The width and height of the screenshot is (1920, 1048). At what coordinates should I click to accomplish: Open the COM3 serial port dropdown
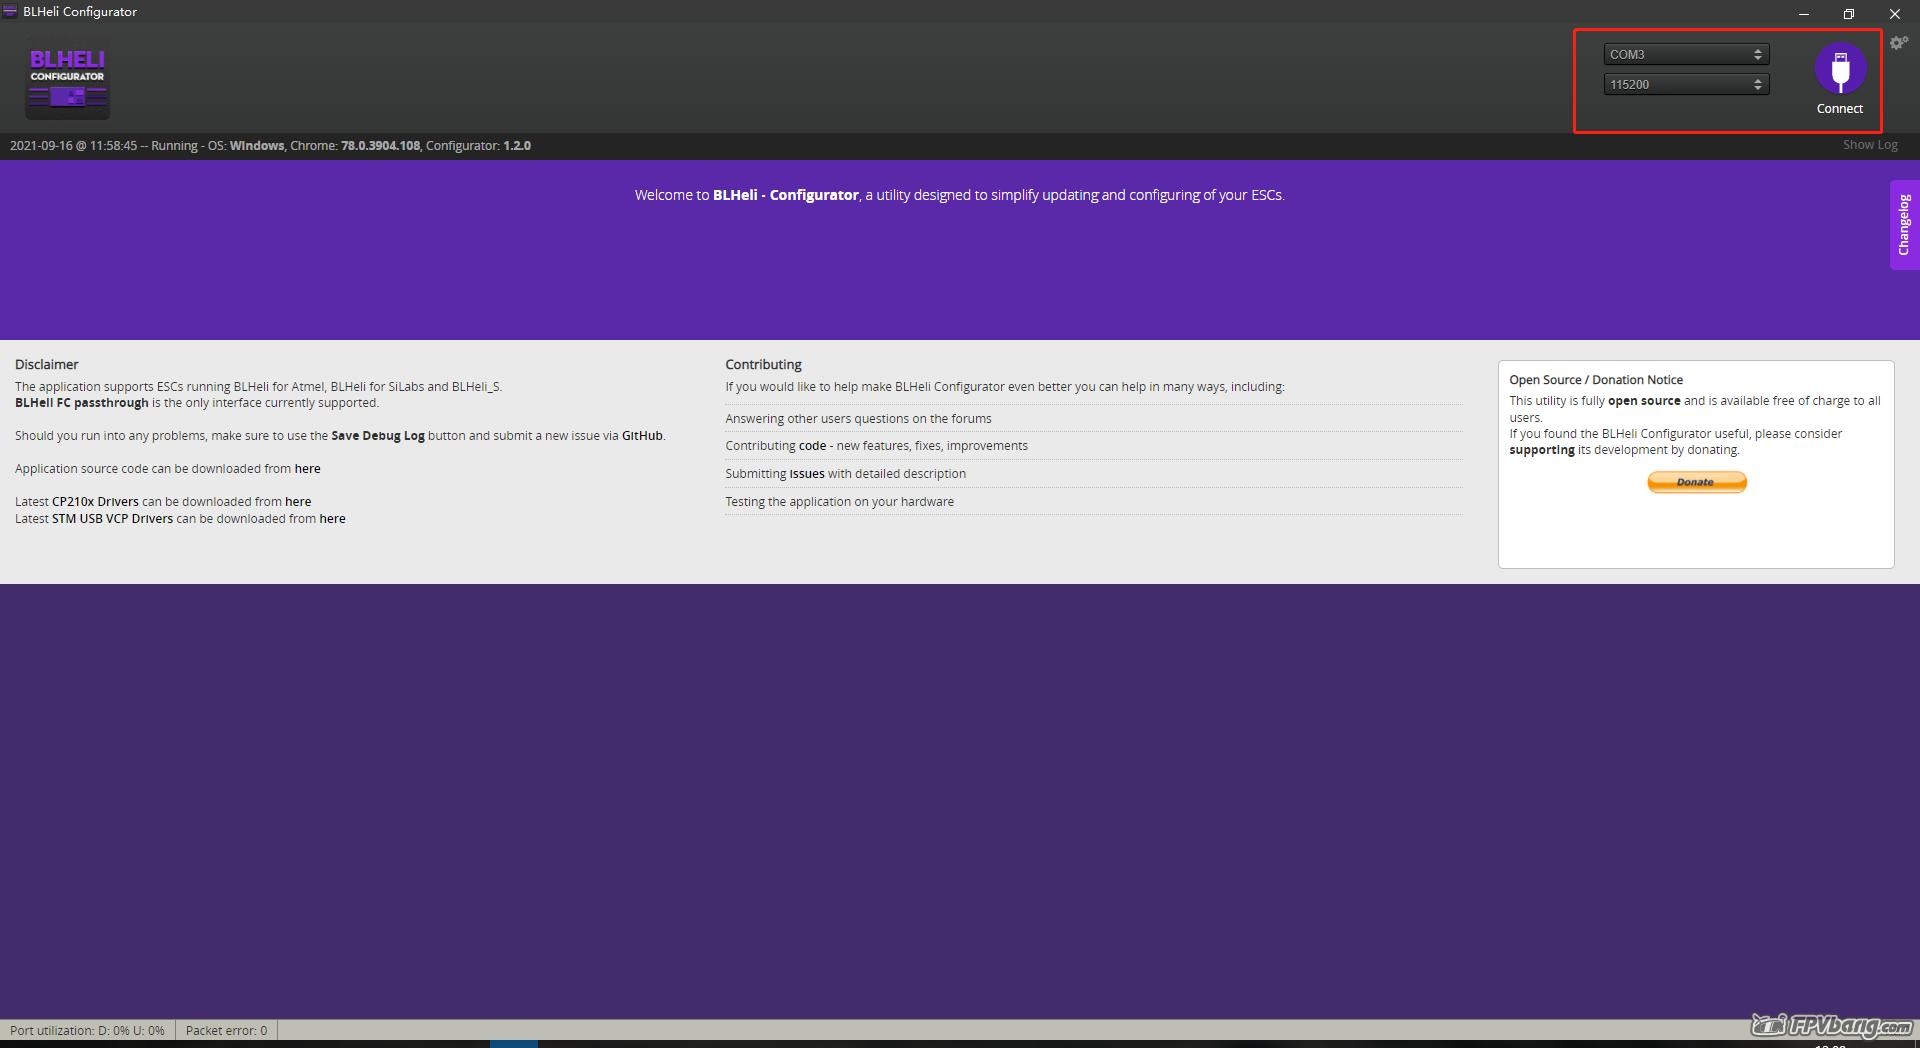[1686, 54]
